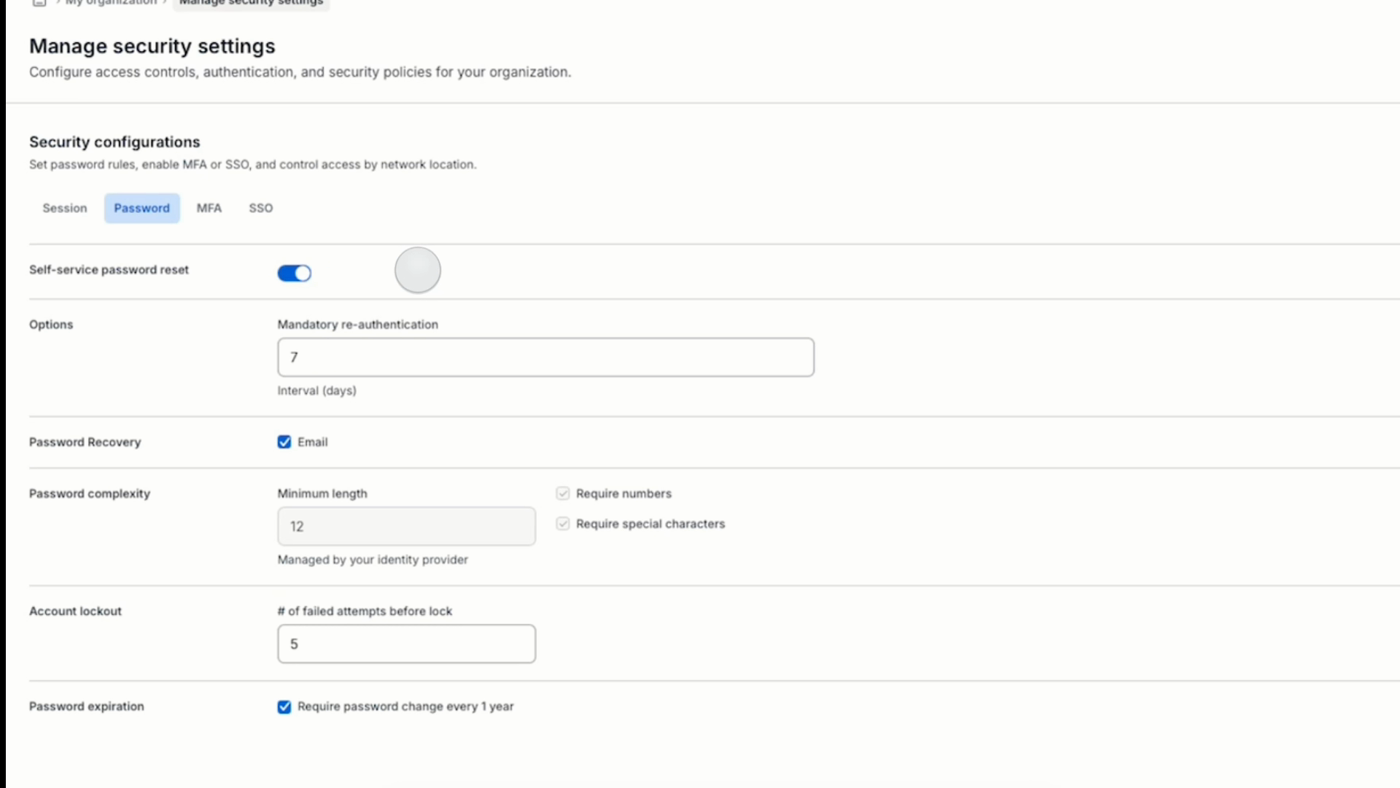Click the Interval (days) caption
This screenshot has width=1400, height=788.
click(x=317, y=391)
